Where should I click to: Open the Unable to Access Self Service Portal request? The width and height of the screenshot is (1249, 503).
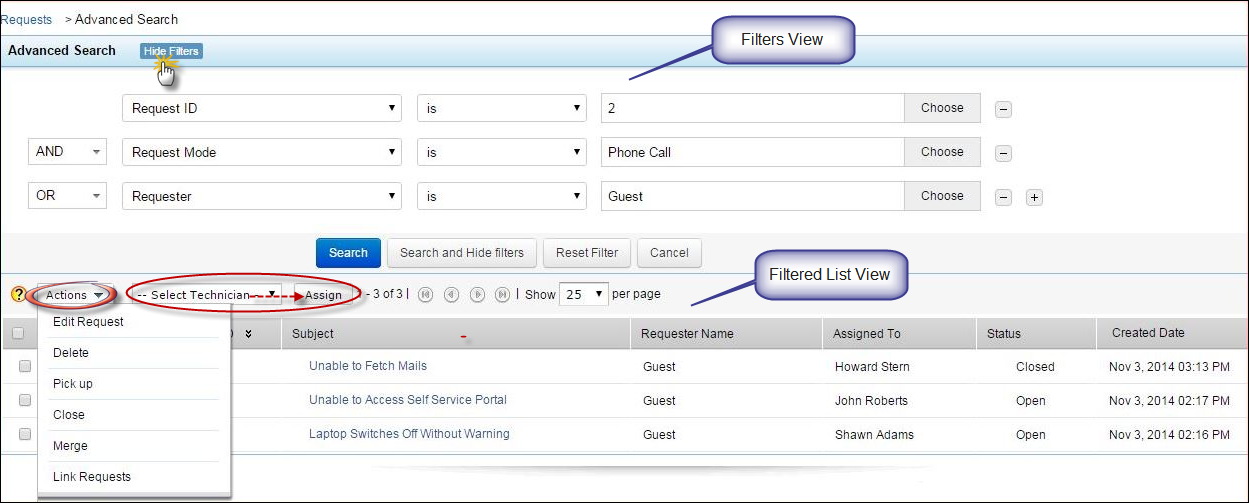coord(407,400)
